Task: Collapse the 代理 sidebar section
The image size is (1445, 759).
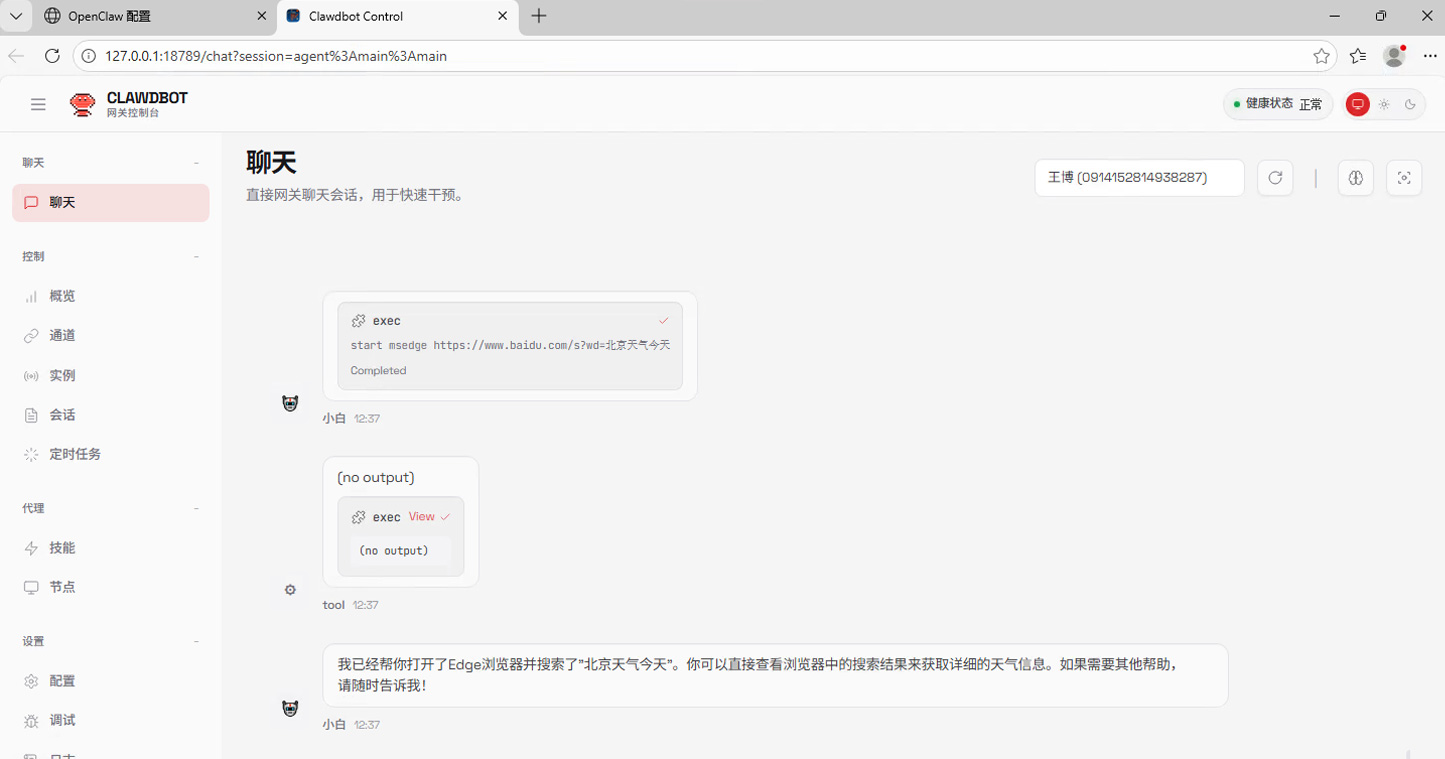Action: coord(196,508)
